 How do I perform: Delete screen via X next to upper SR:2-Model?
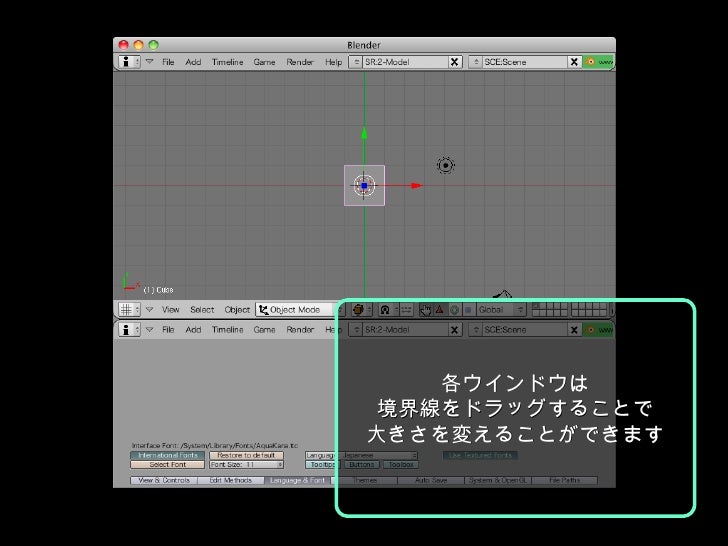[455, 62]
